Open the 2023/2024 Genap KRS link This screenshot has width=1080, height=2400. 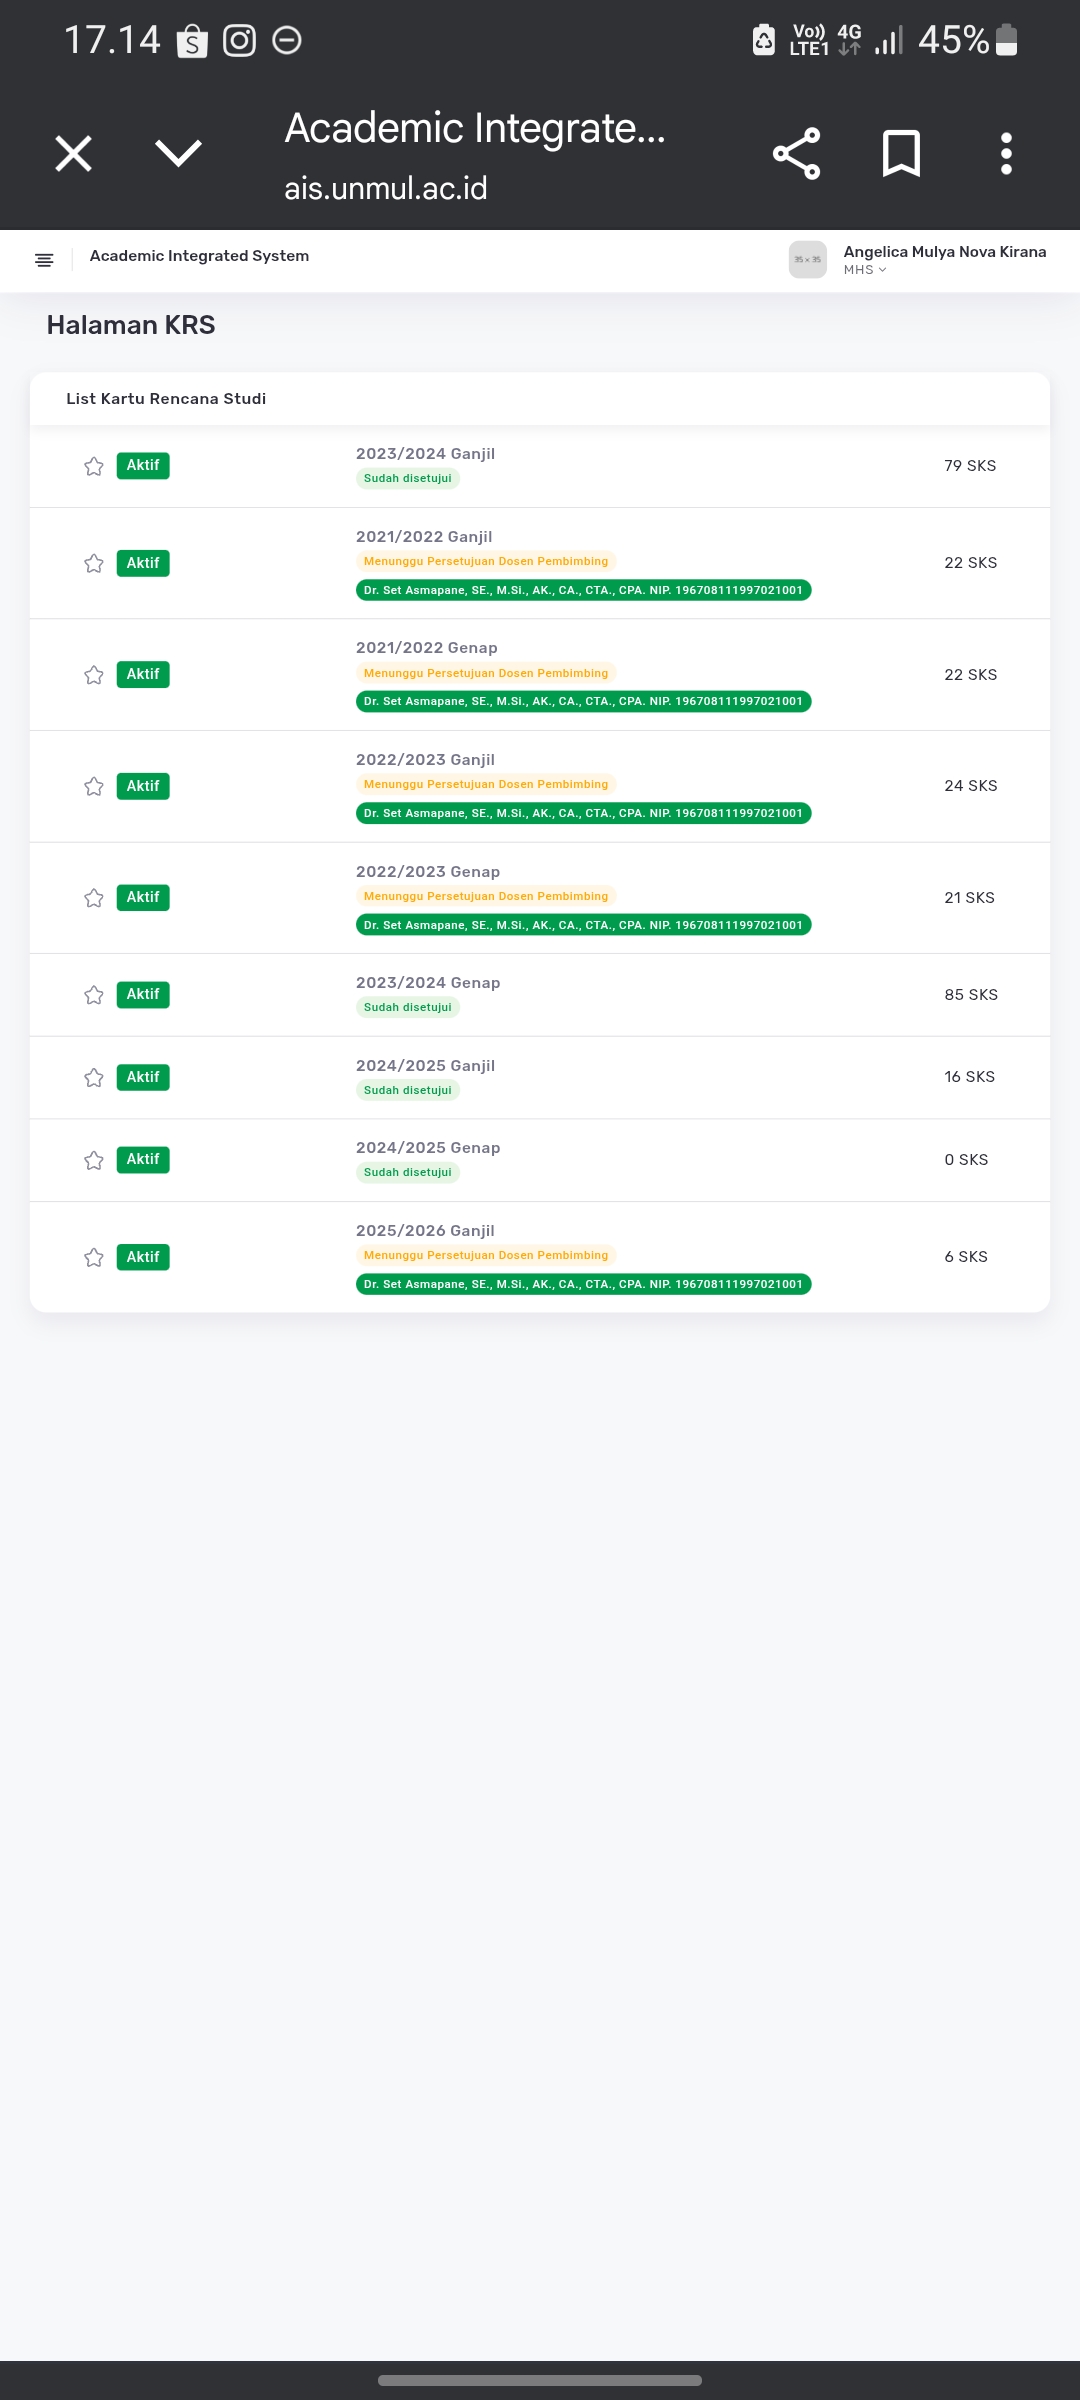pos(428,983)
